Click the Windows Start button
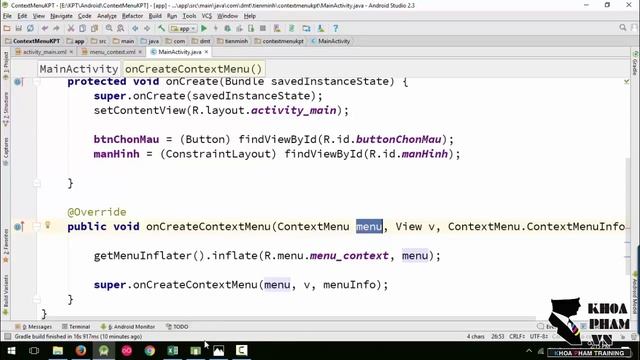This screenshot has width=640, height=360. click(11, 351)
